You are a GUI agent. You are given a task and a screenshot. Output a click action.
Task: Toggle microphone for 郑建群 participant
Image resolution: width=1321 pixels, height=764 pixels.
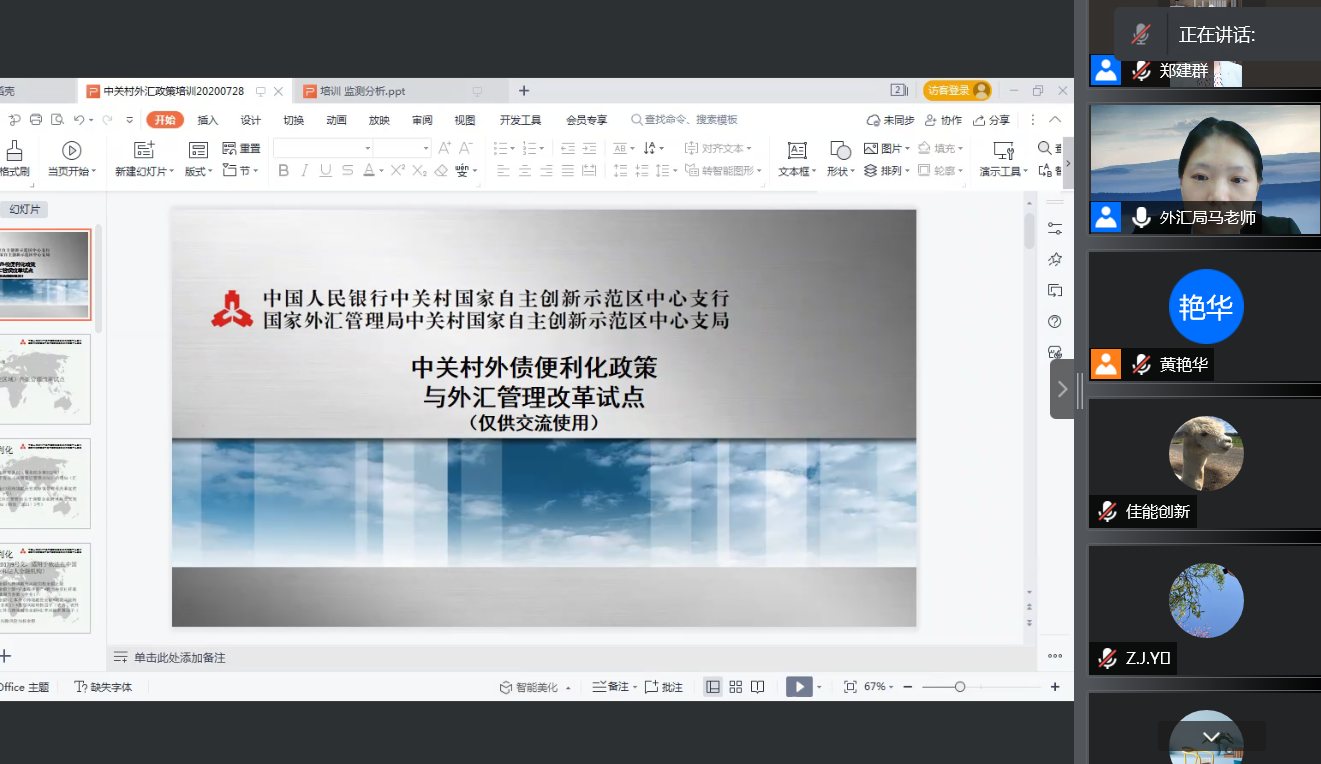click(x=1140, y=71)
